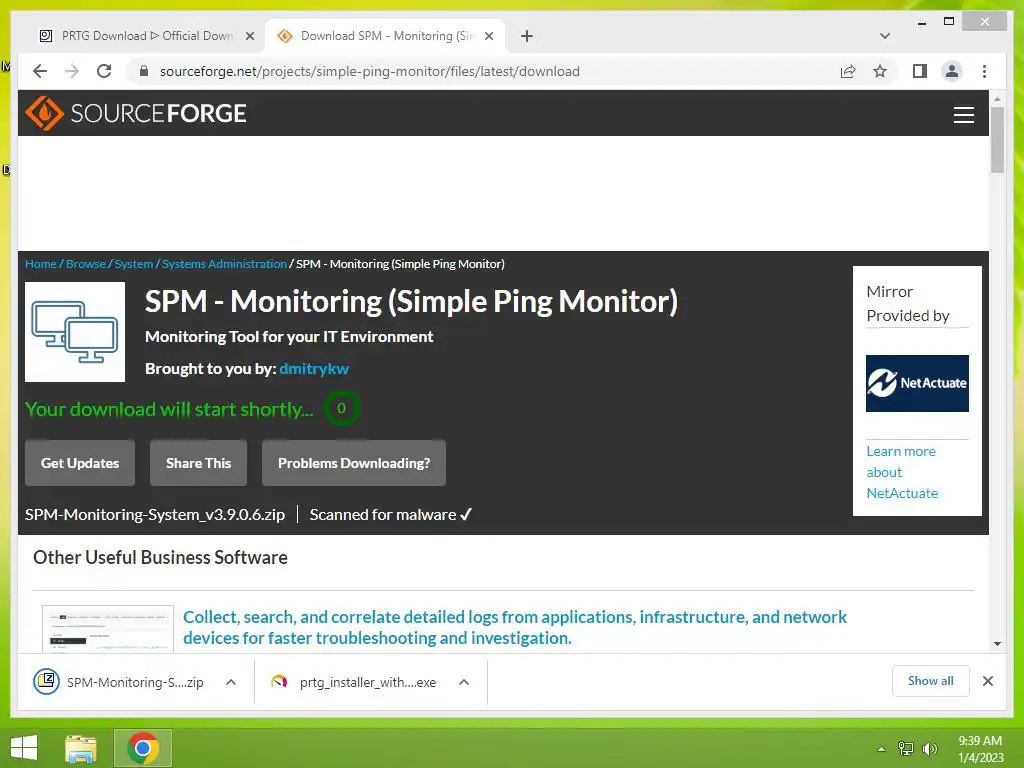The height and width of the screenshot is (768, 1024).
Task: Open File Explorer from the taskbar
Action: pos(81,748)
